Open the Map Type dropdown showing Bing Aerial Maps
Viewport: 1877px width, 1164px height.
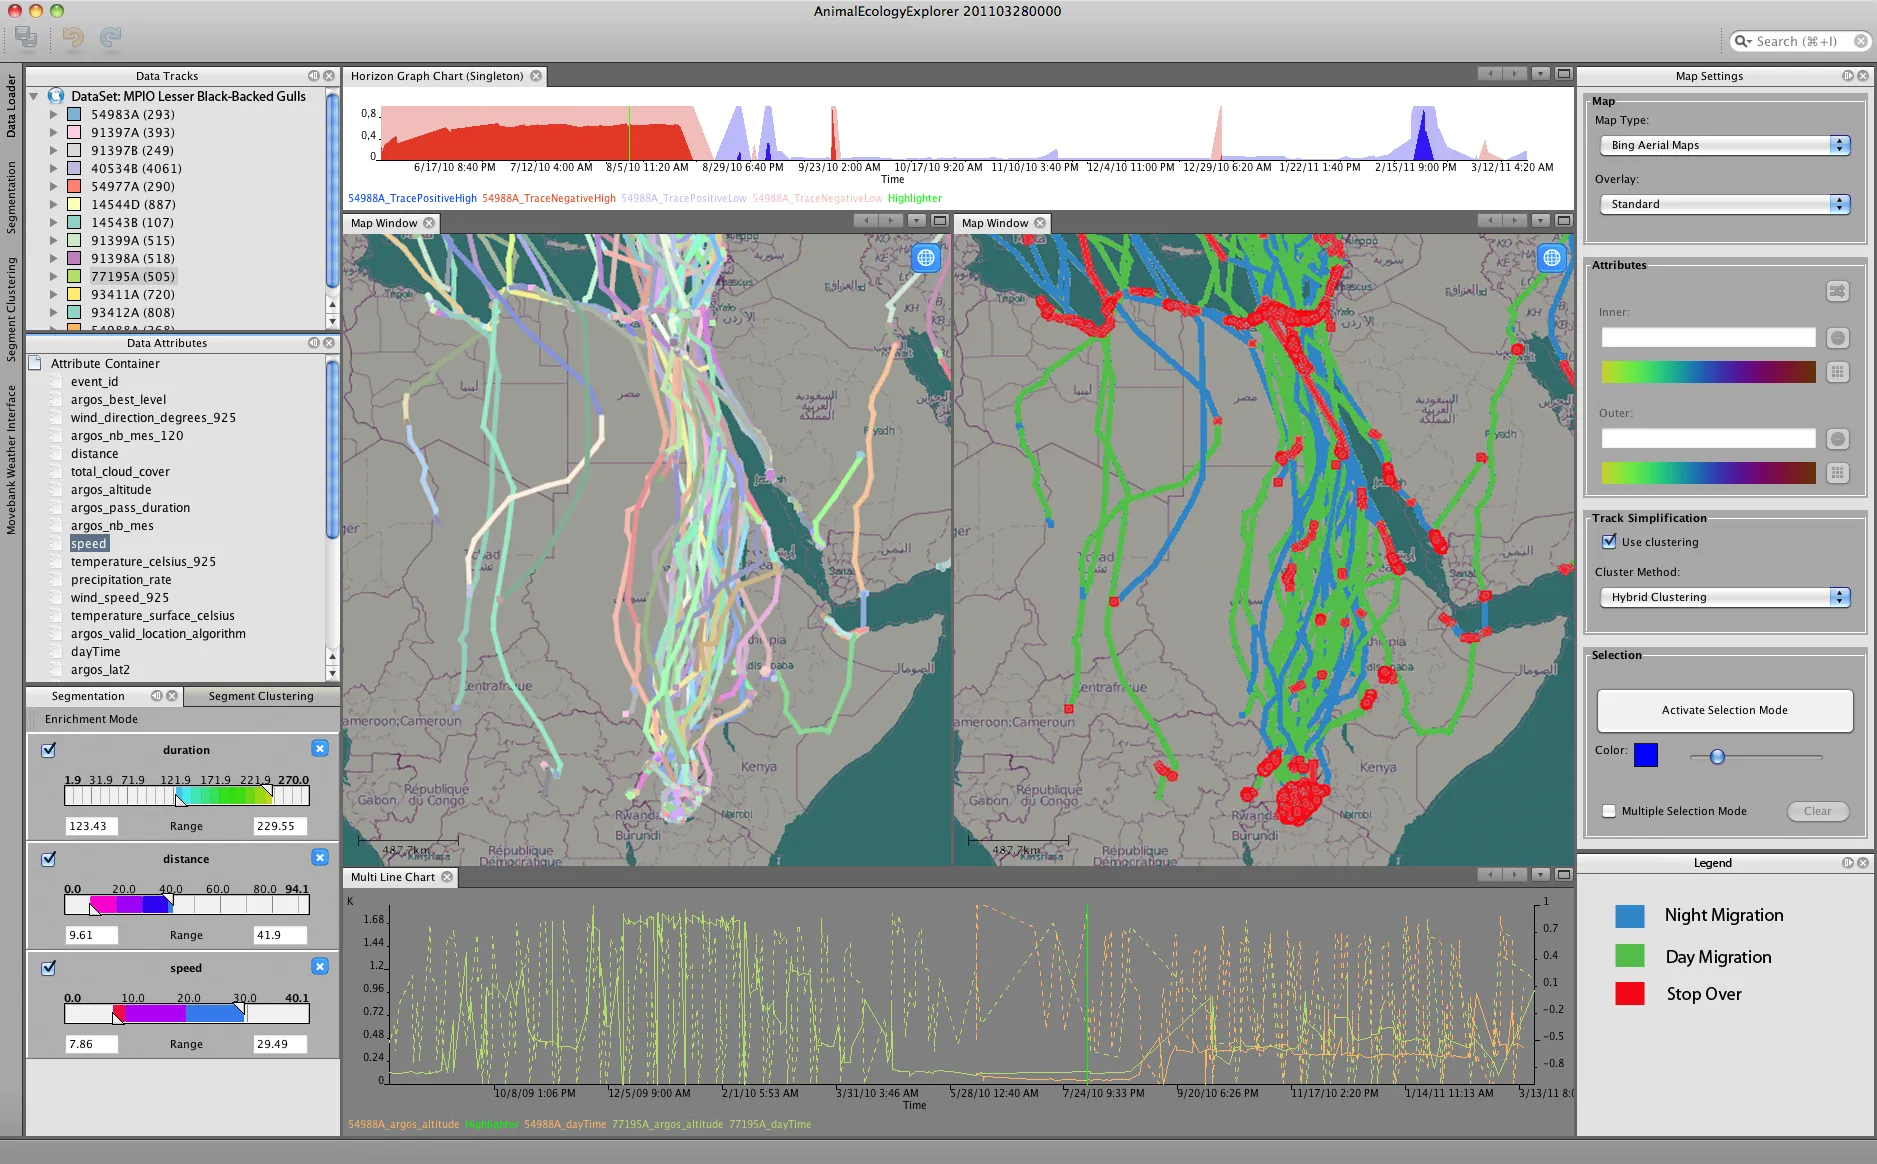coord(1725,145)
